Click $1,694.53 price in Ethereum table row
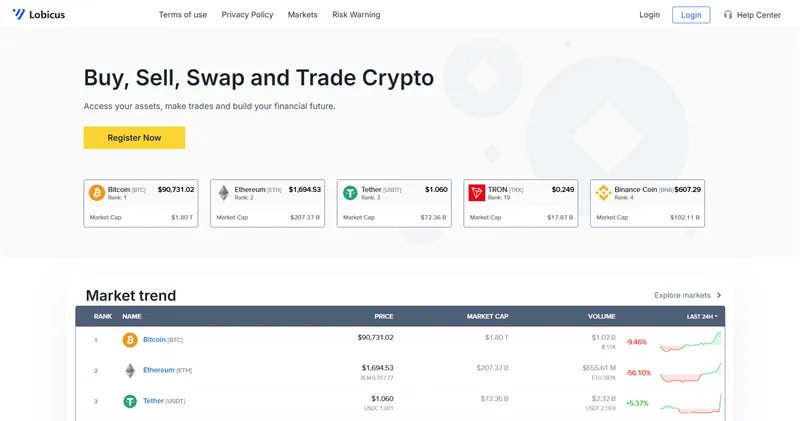 click(378, 367)
